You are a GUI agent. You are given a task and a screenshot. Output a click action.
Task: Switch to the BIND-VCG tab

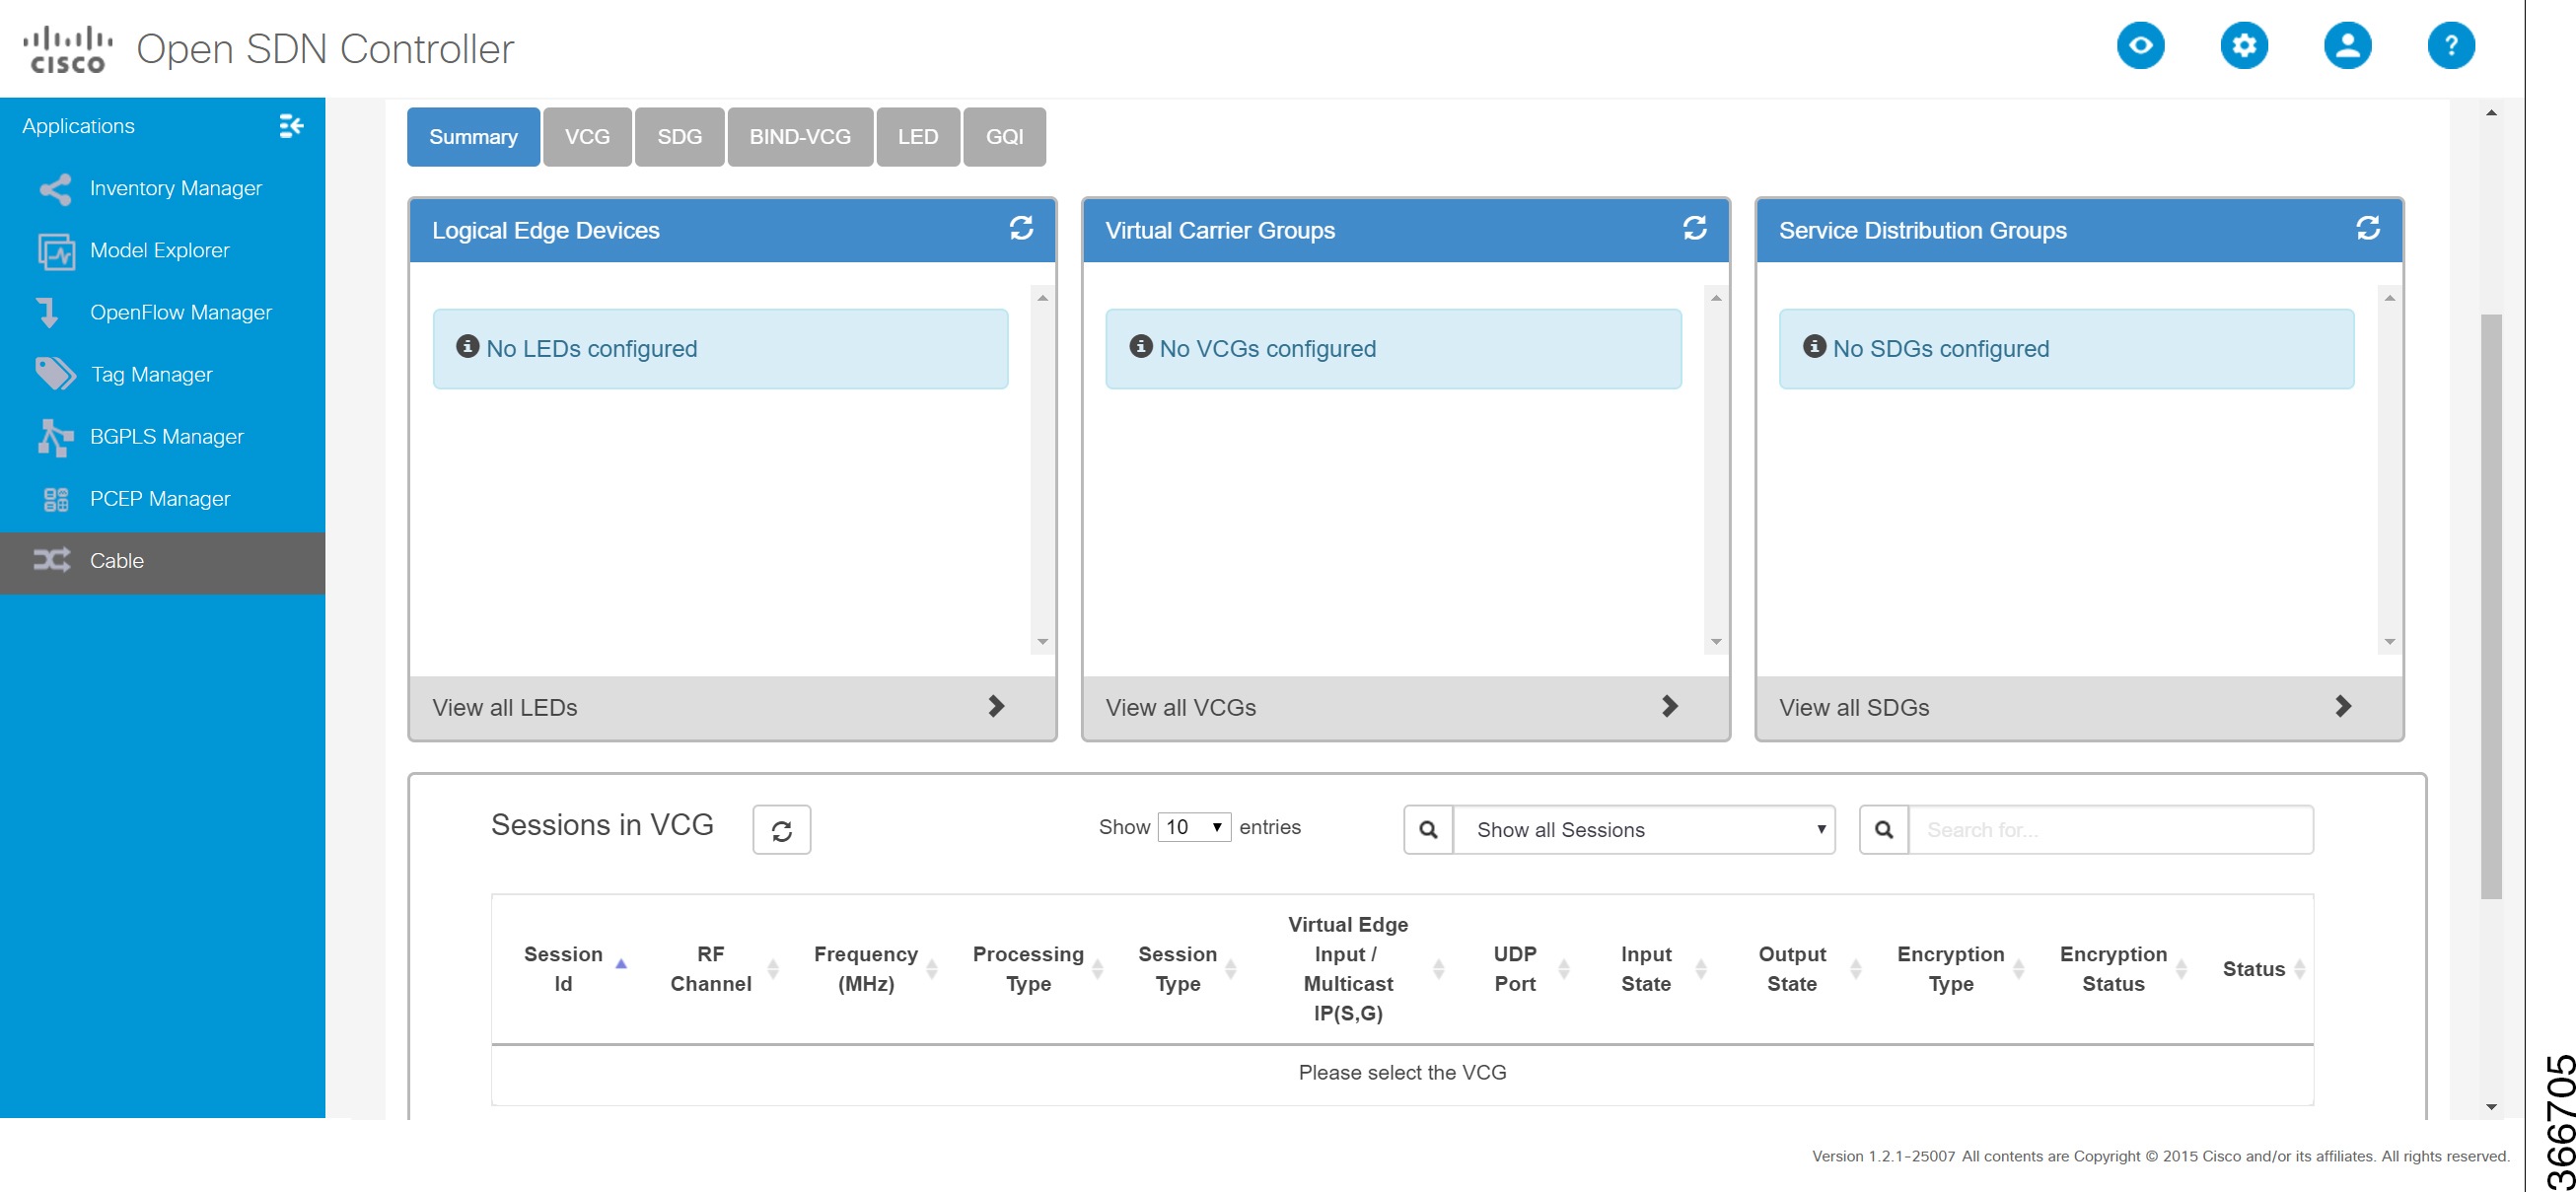[800, 136]
